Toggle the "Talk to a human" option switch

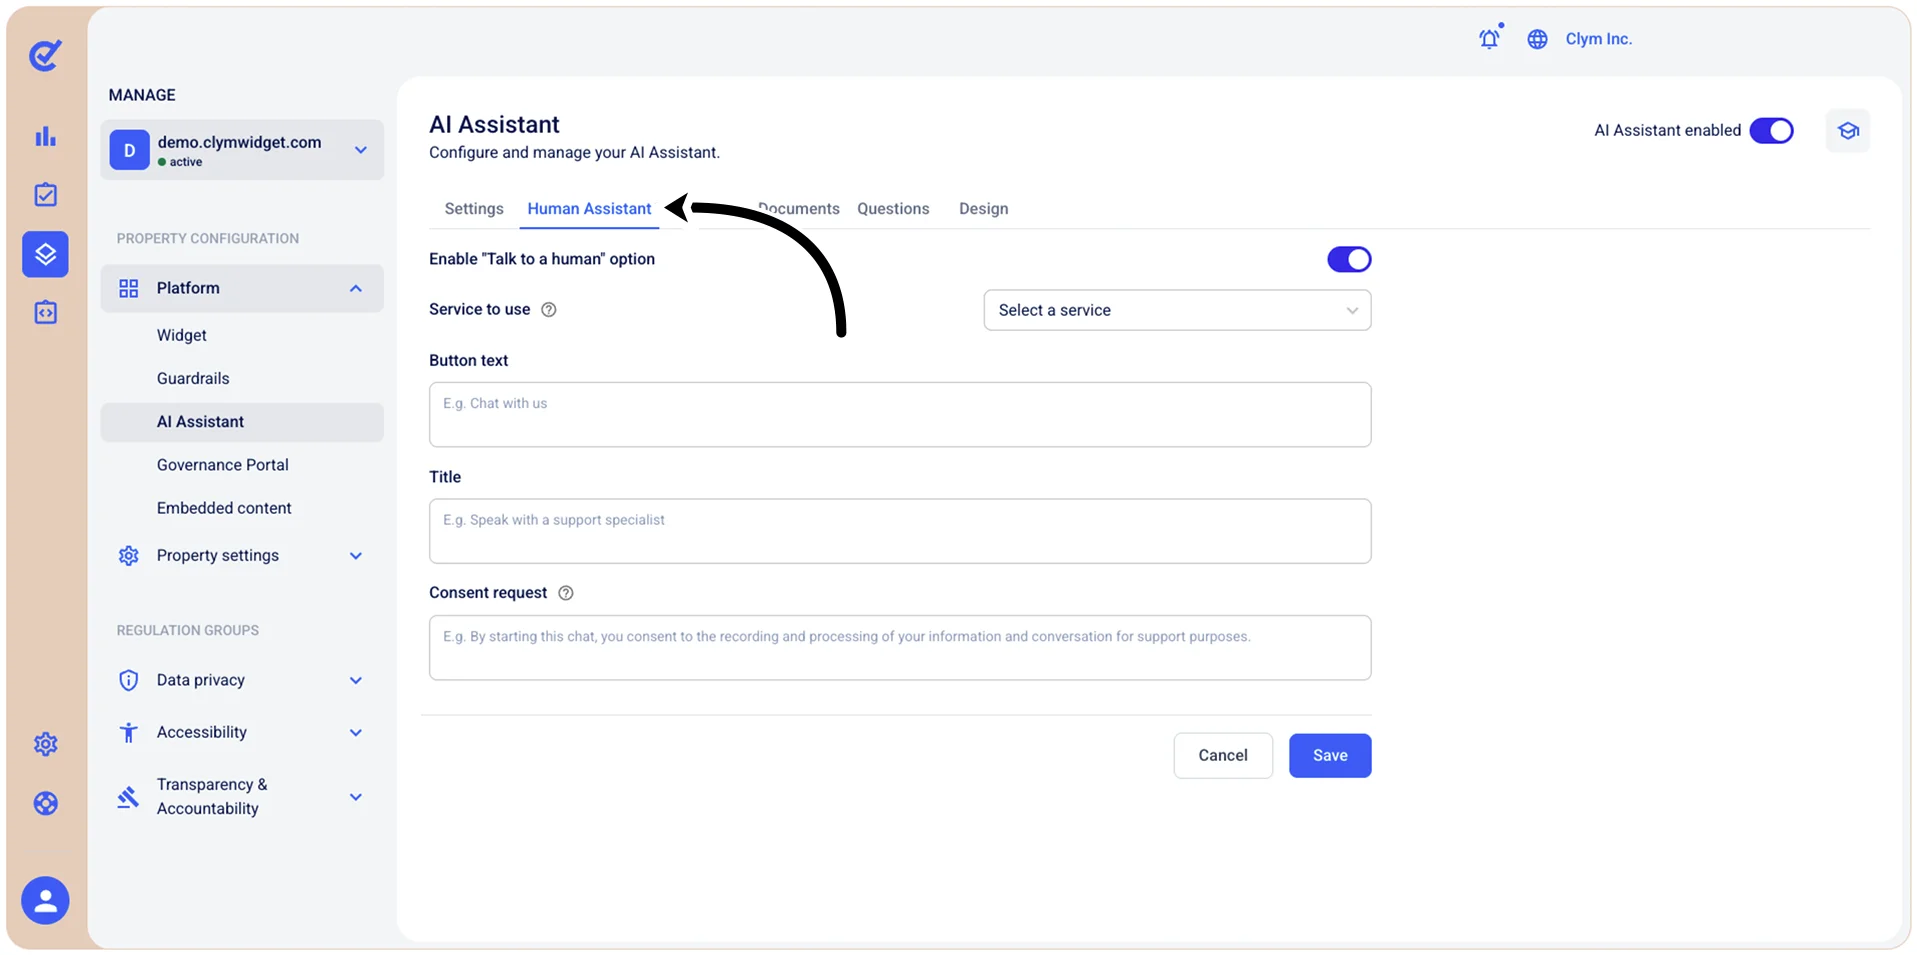click(1349, 260)
